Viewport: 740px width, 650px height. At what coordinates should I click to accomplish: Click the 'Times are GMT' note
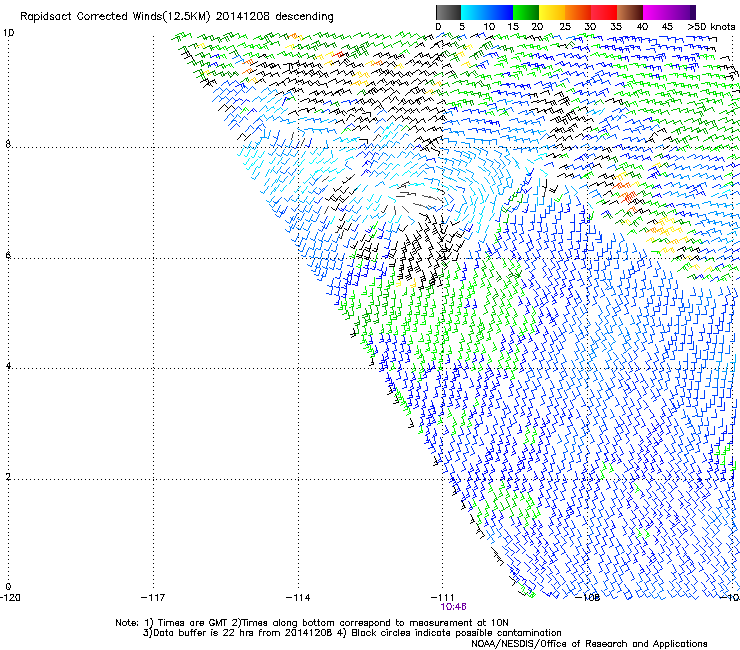click(x=192, y=623)
